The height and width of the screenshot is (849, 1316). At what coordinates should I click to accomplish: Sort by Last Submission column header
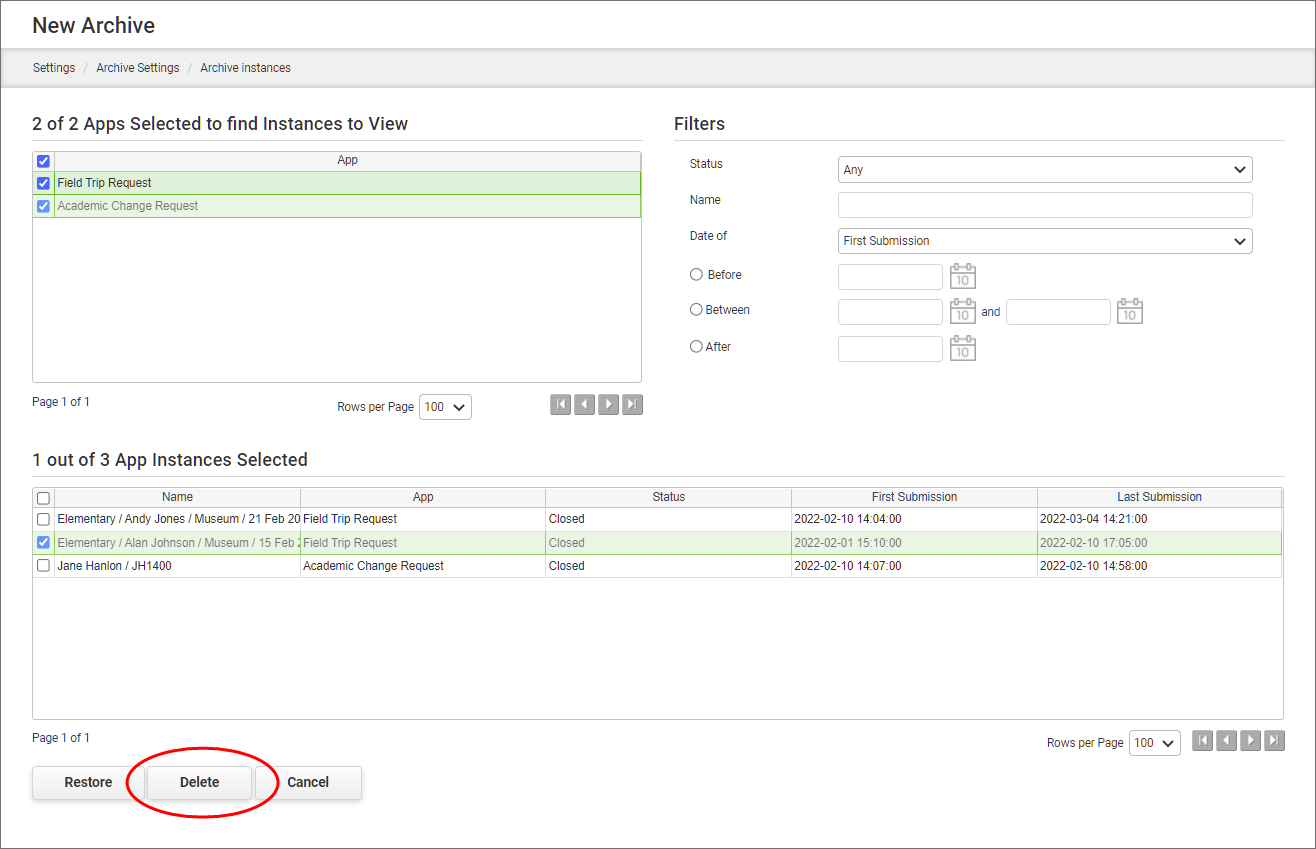point(1160,497)
